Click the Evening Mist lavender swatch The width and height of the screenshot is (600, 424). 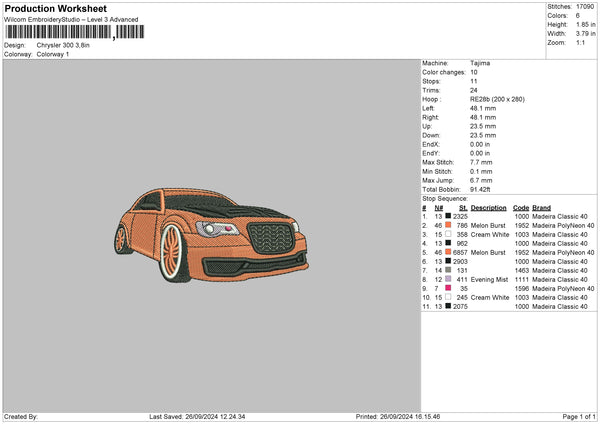coord(447,279)
